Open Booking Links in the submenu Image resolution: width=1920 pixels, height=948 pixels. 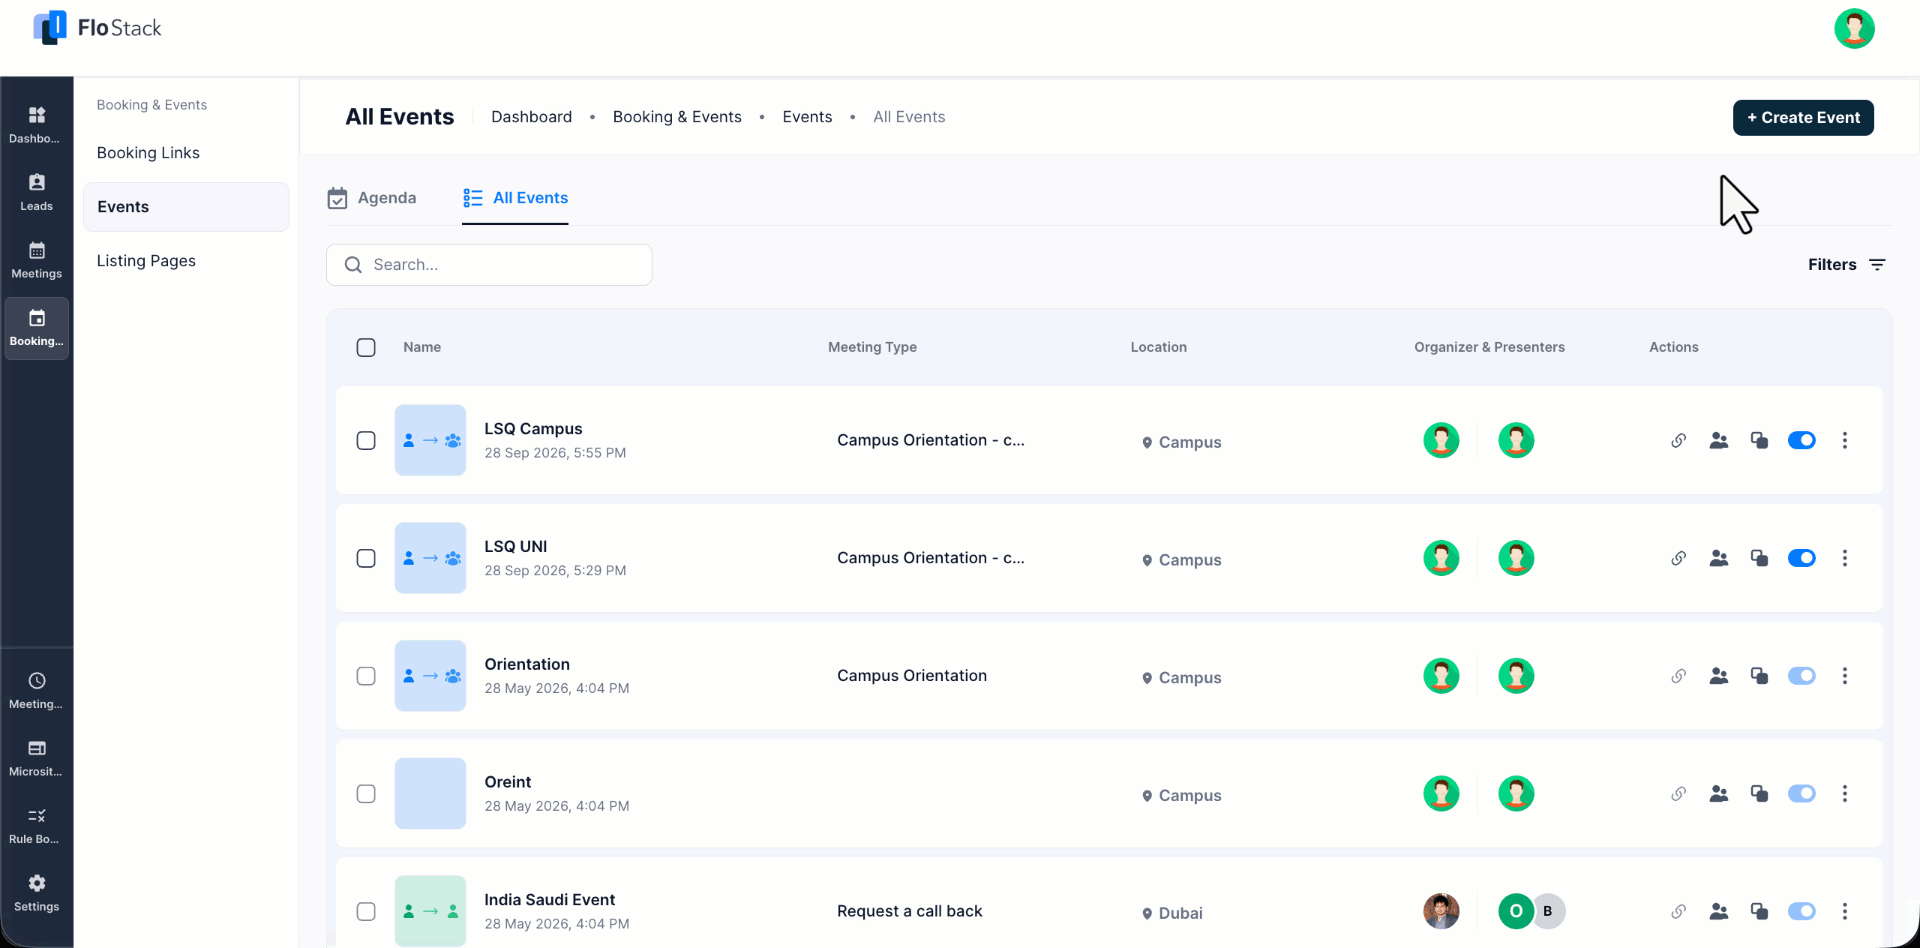coord(148,153)
